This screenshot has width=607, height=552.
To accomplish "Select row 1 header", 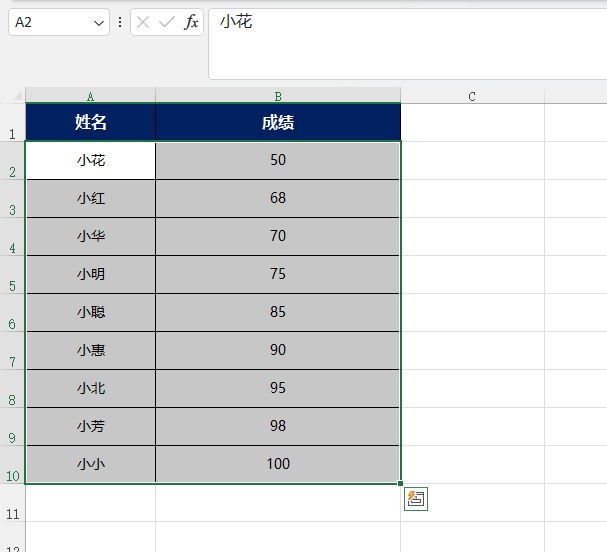I will coord(12,122).
